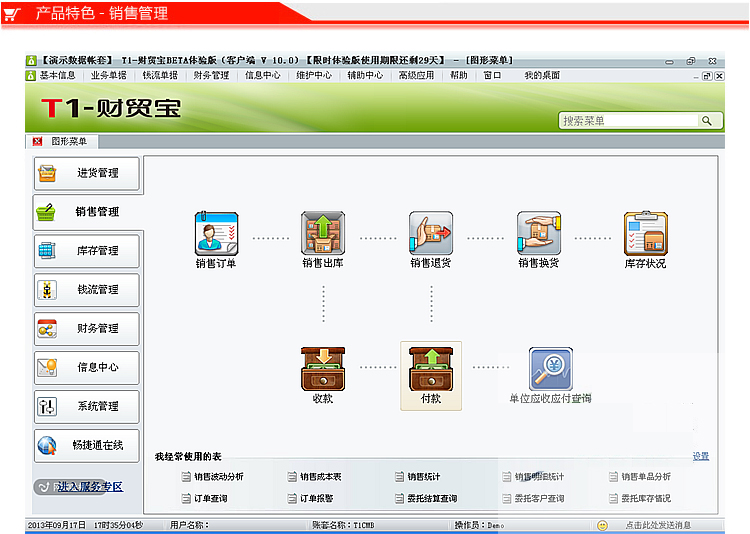
Task: Open the 付款 payment chest icon
Action: (x=430, y=369)
